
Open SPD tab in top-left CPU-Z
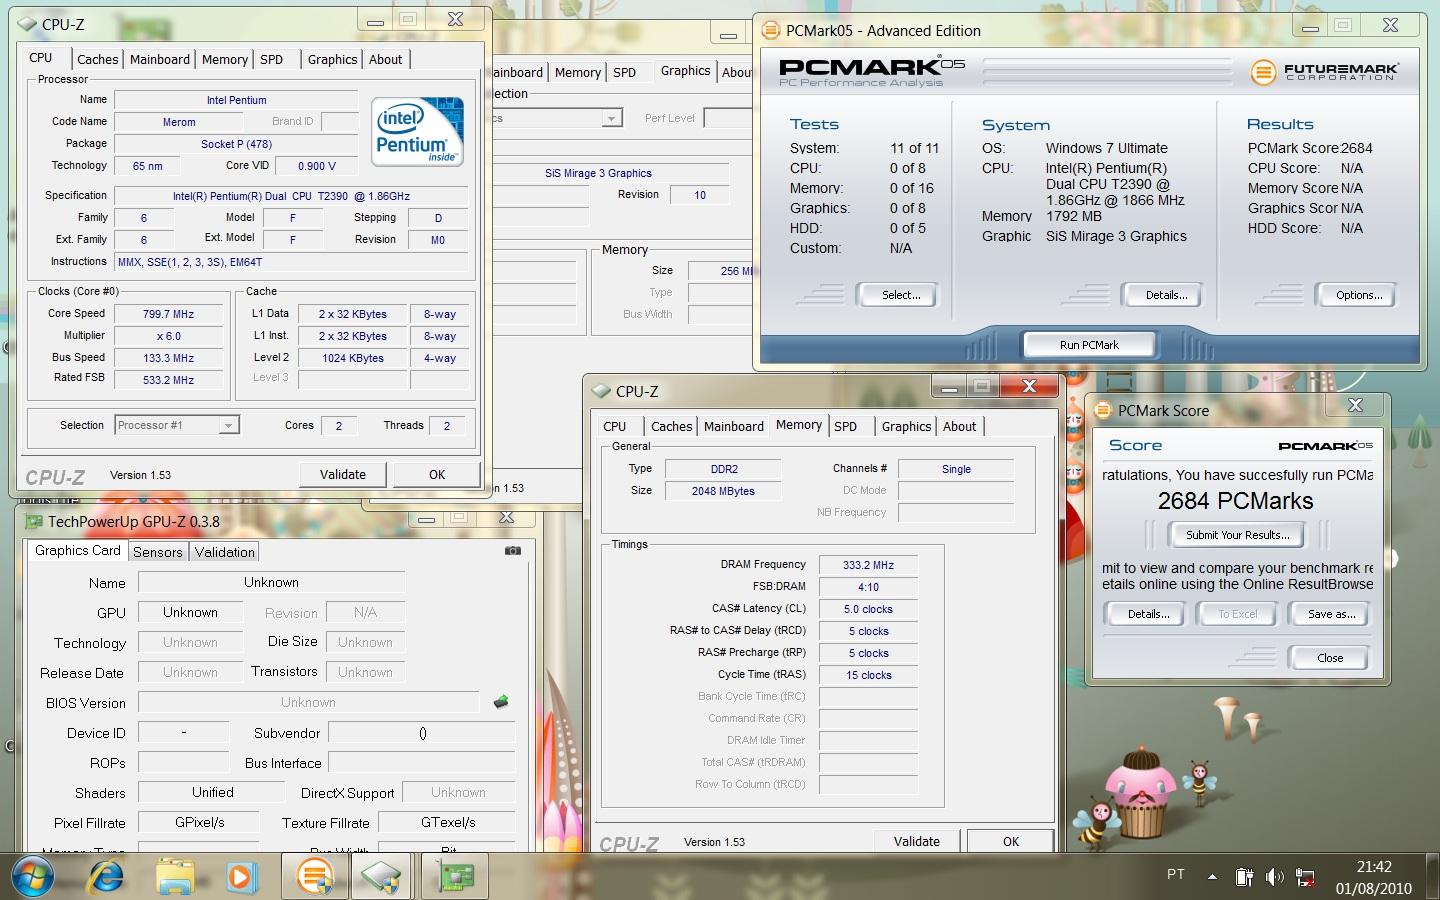272,59
